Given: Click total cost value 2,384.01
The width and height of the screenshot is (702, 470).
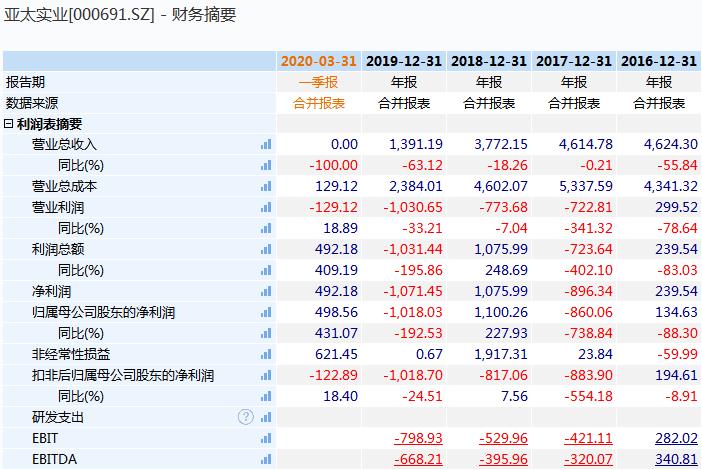Looking at the screenshot, I should (x=416, y=186).
